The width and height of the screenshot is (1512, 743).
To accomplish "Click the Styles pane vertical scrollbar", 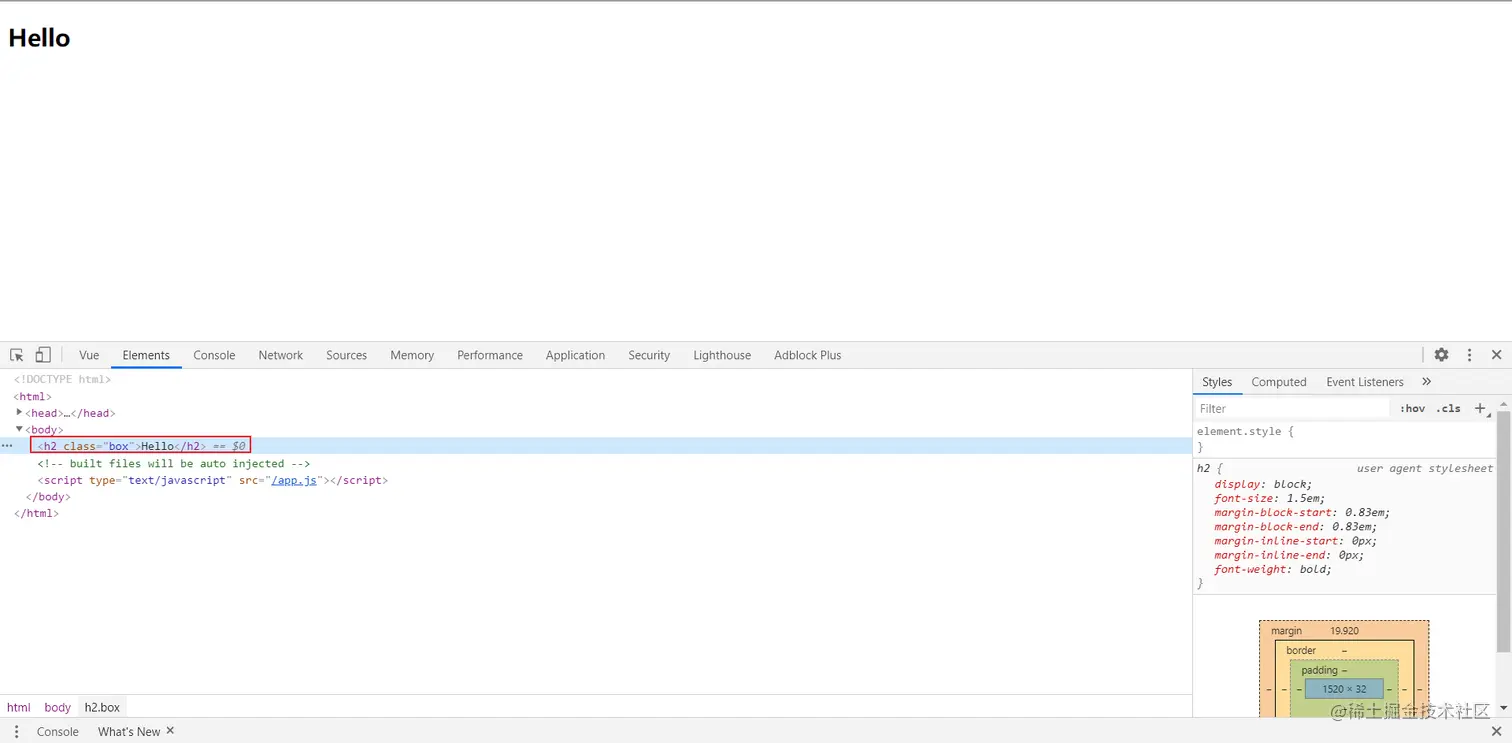I will click(1503, 530).
